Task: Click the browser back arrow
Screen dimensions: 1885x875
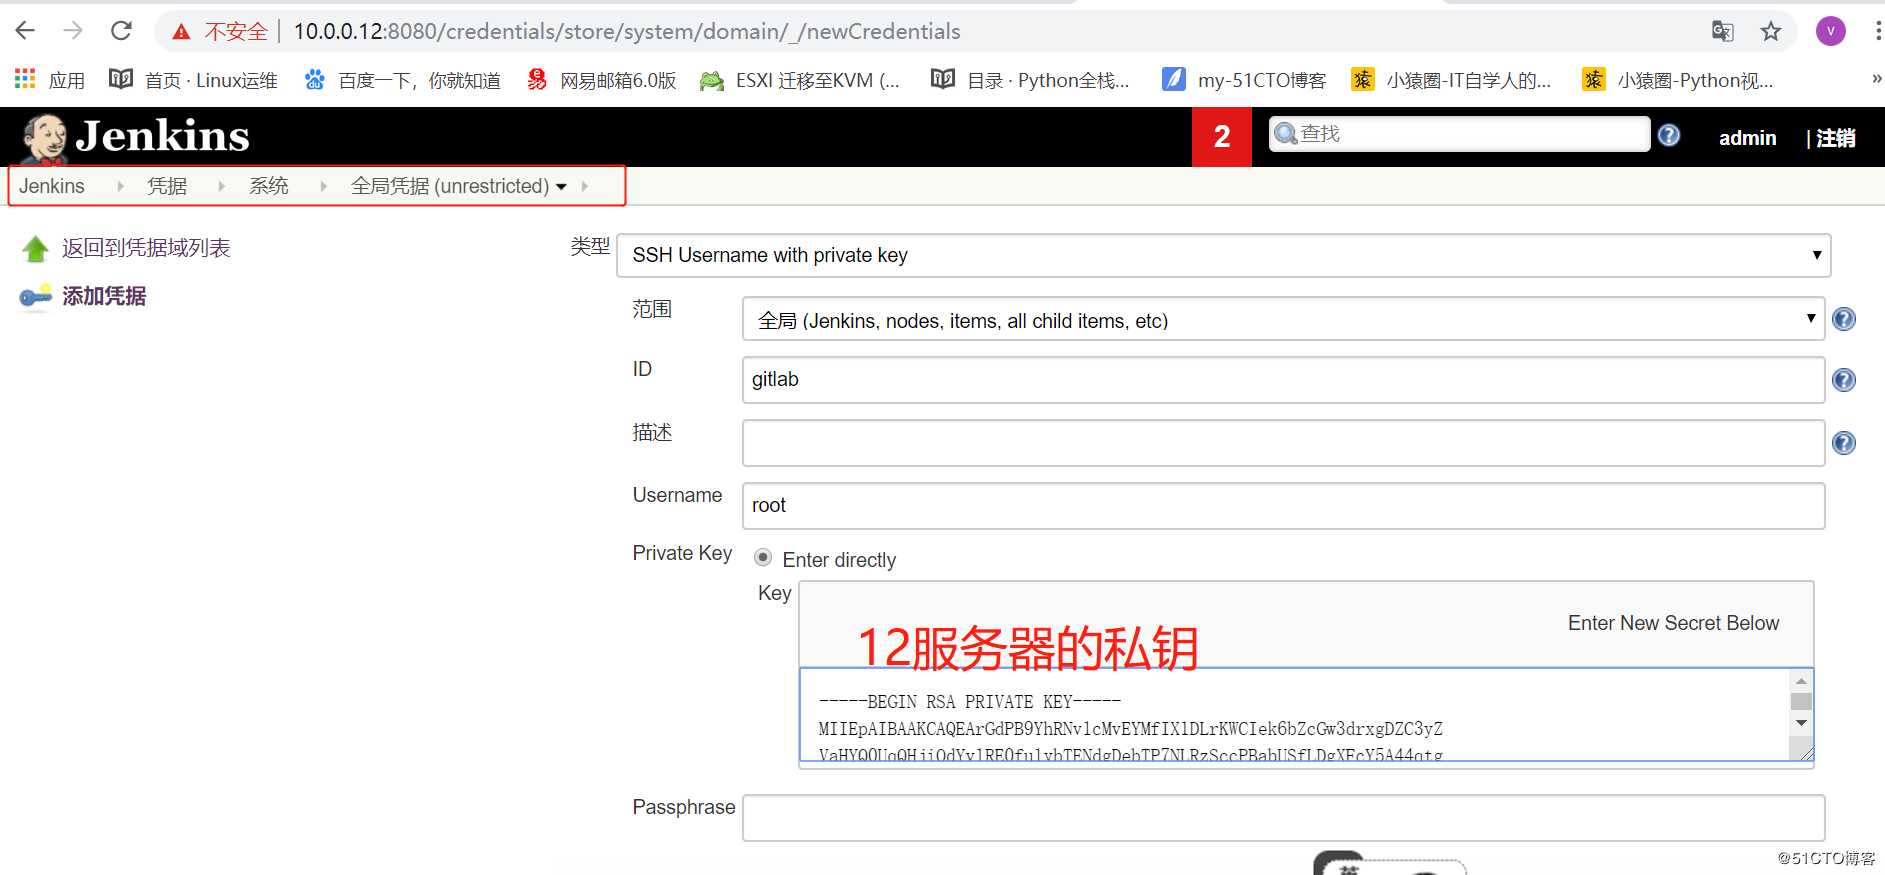Action: tap(25, 31)
